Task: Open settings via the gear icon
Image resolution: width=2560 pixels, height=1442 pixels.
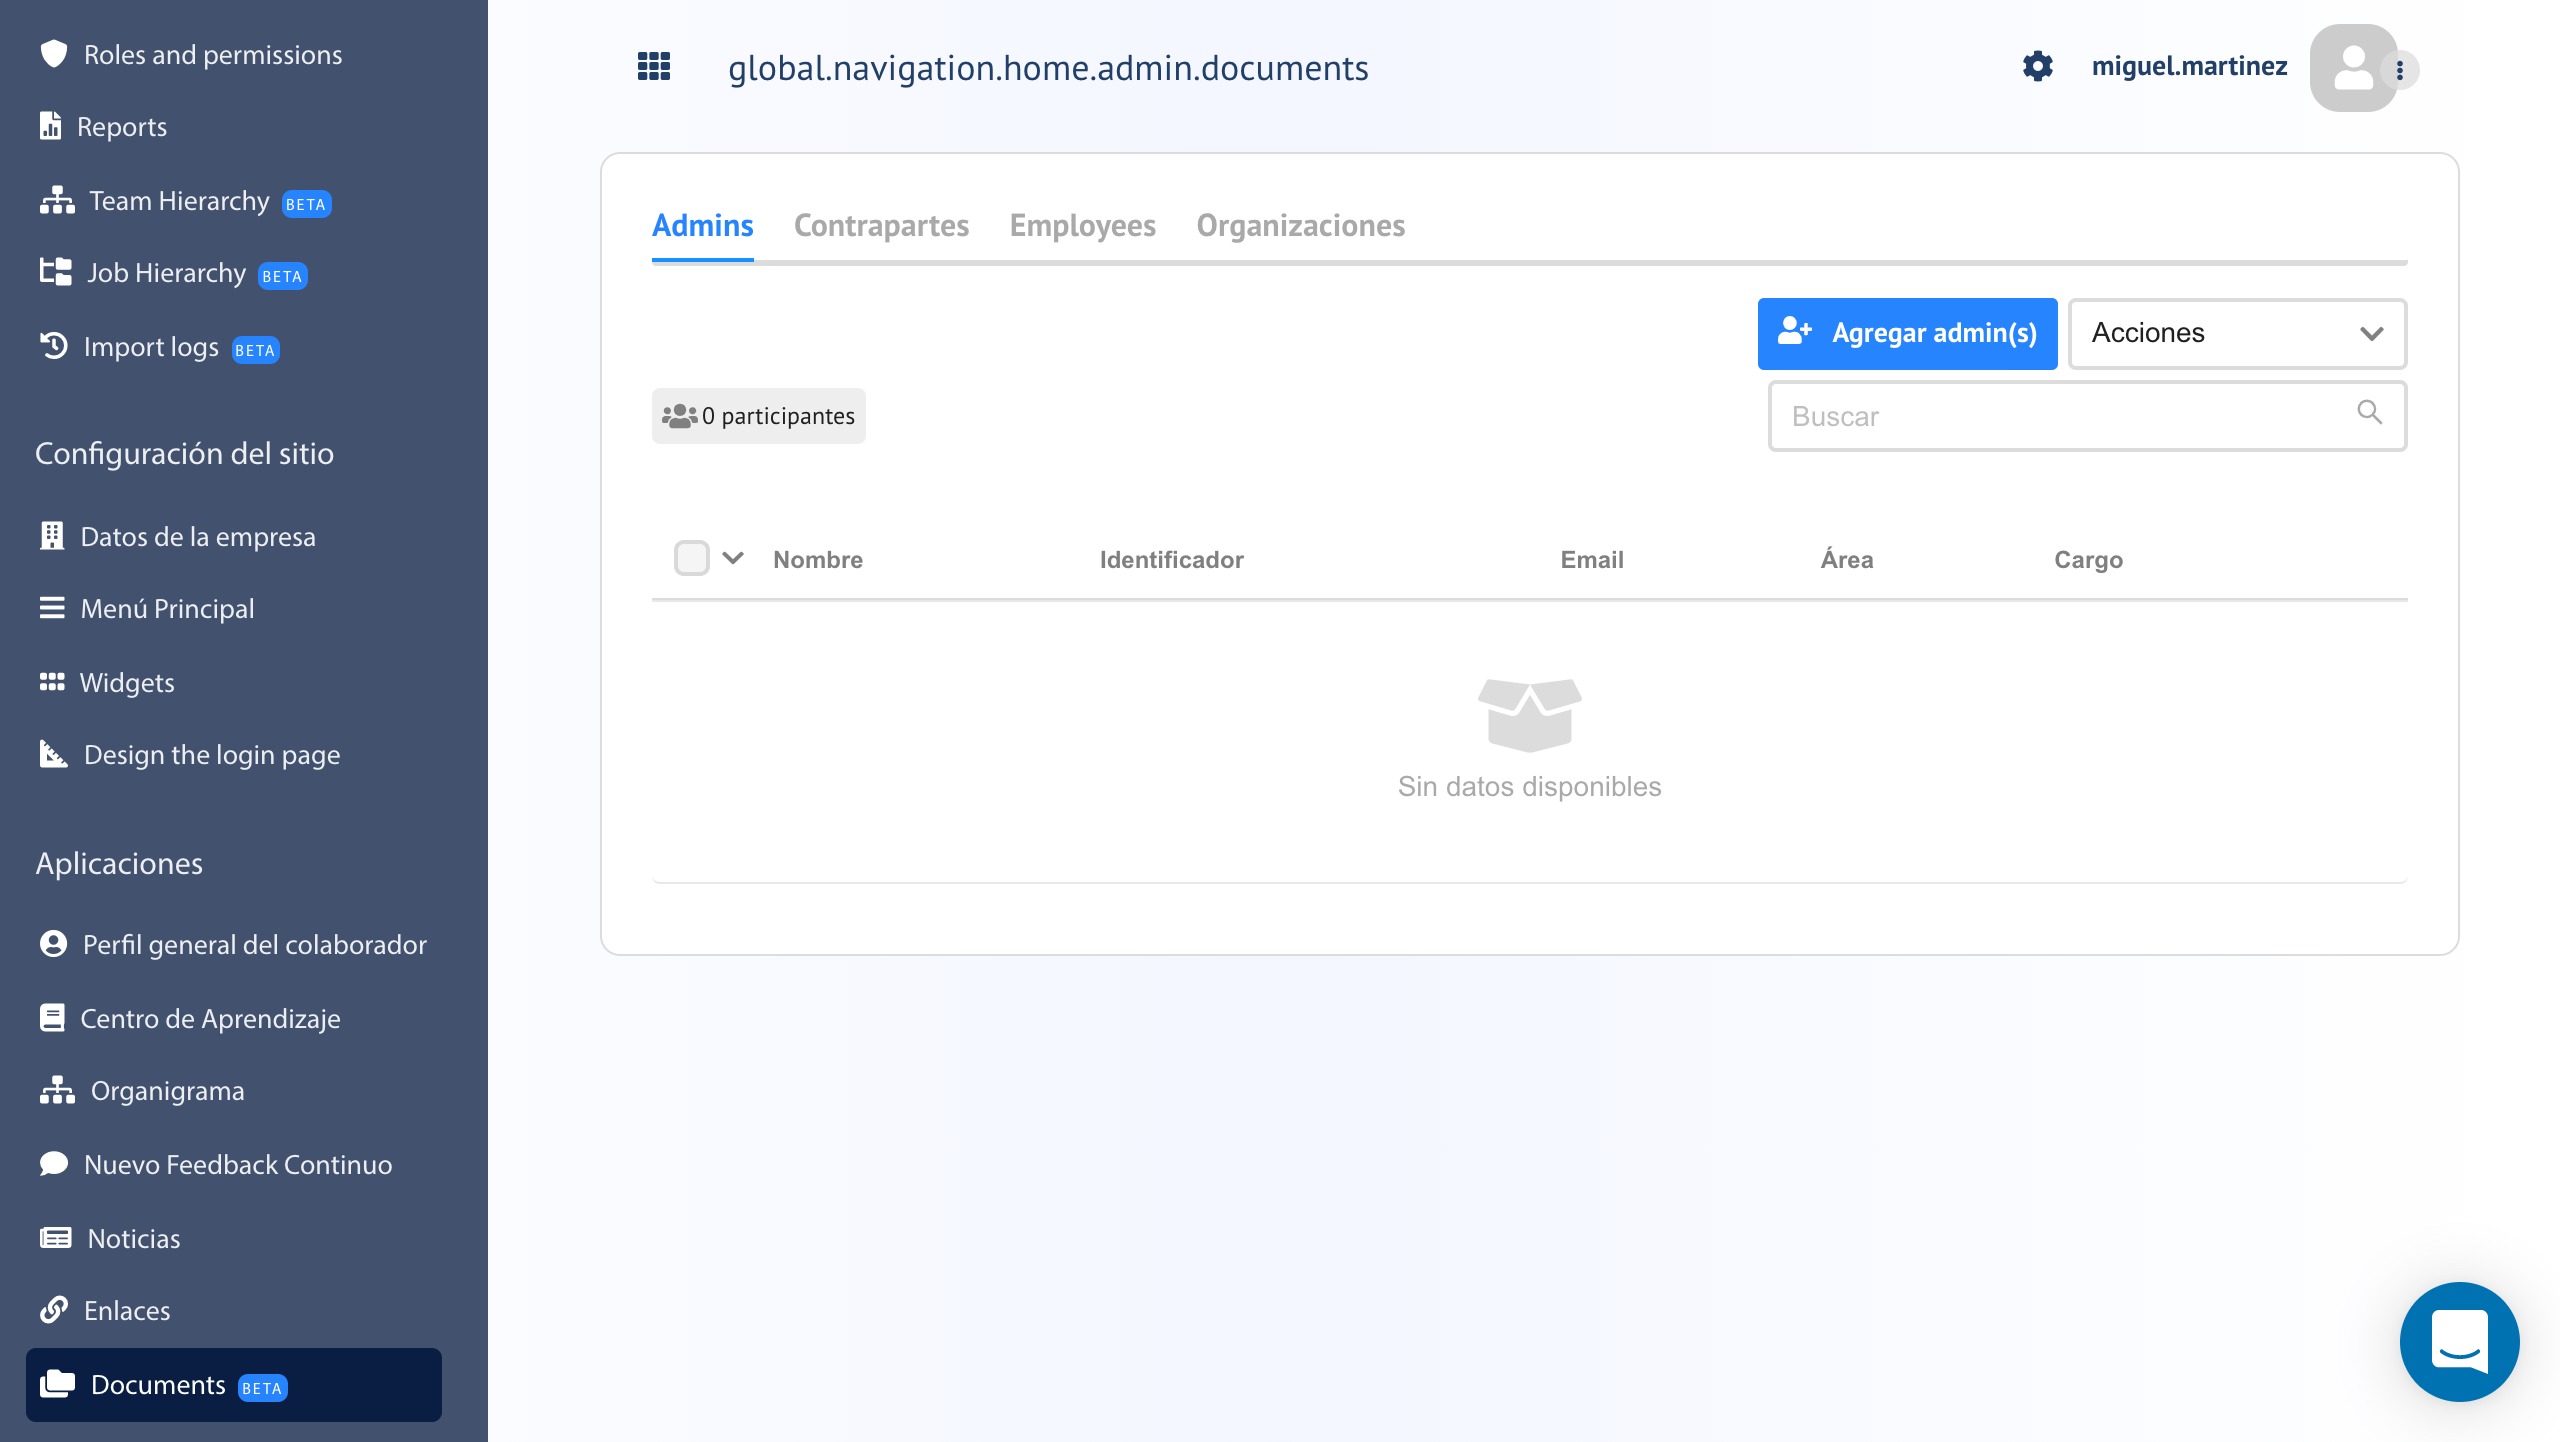Action: (2037, 66)
